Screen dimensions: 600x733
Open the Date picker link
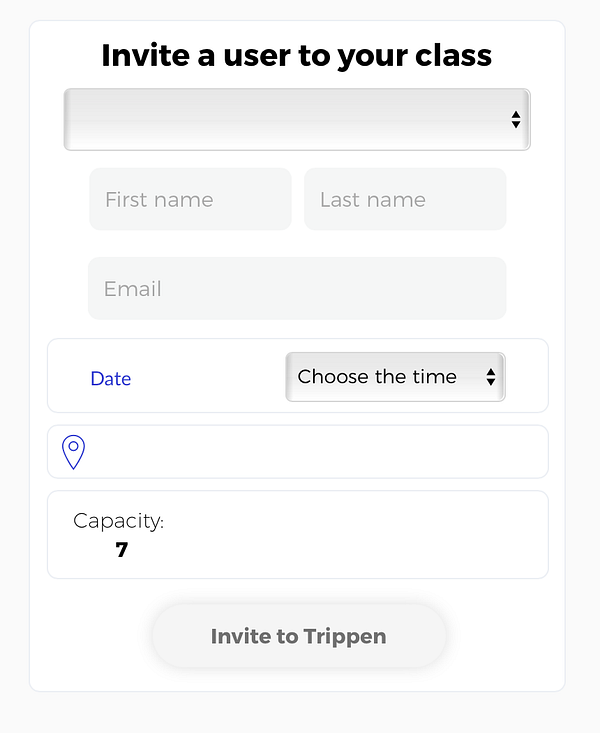(110, 378)
